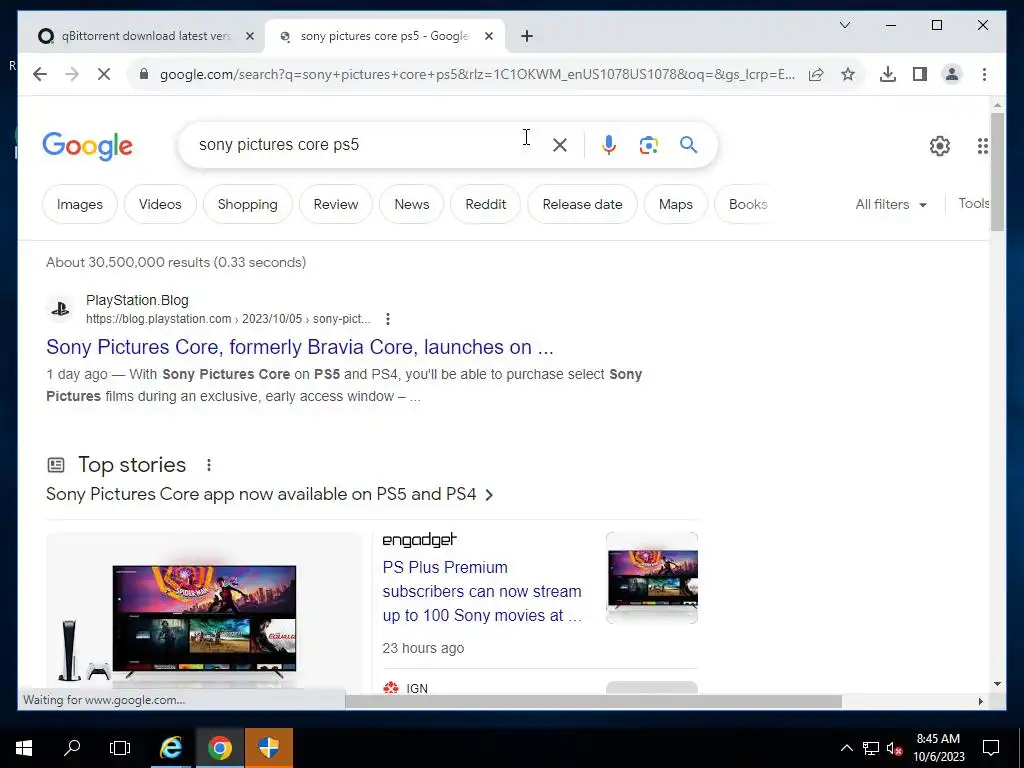The image size is (1024, 768).
Task: Select the News filter chip
Action: point(411,204)
